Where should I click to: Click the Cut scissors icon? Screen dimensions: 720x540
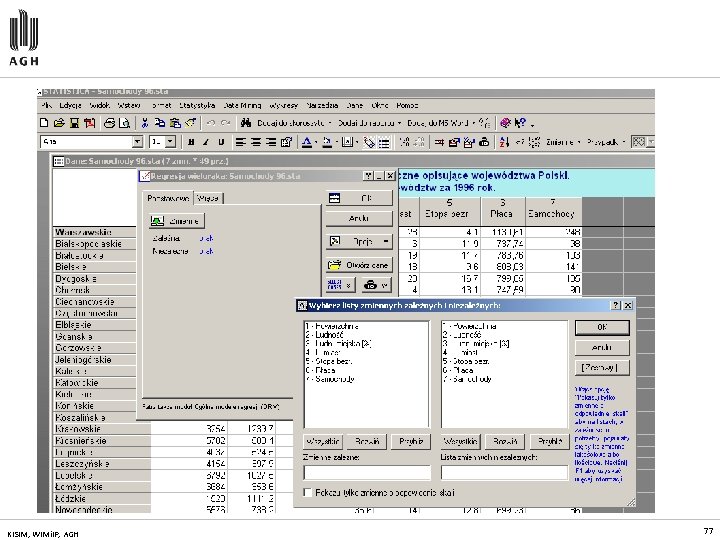pos(145,123)
